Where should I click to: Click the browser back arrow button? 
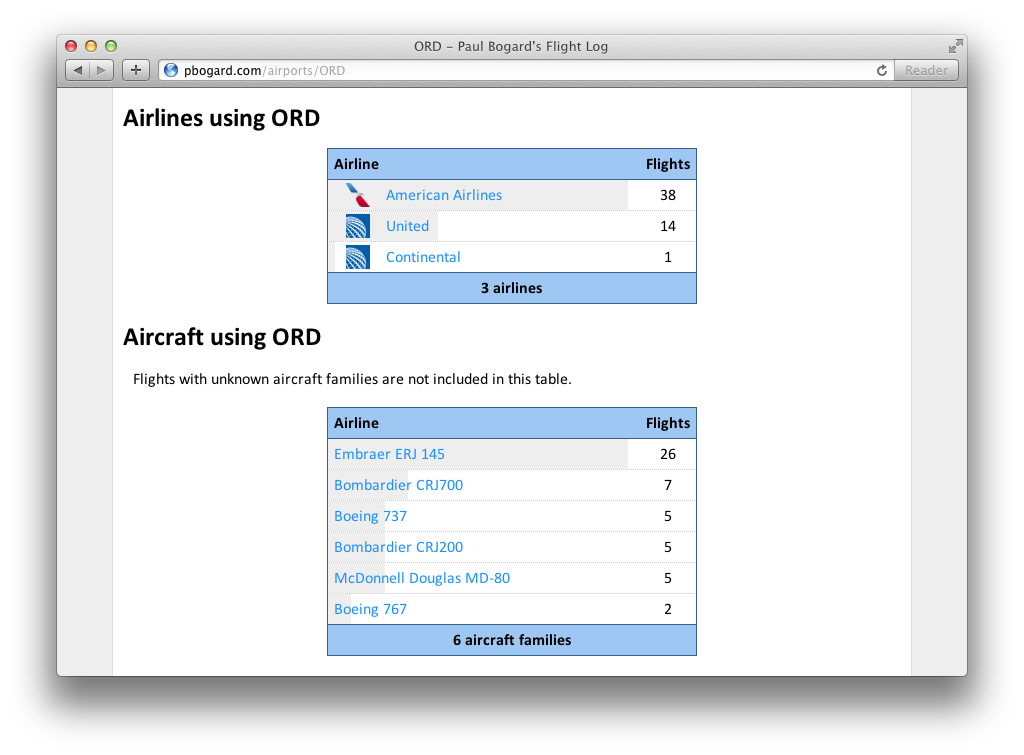pos(78,70)
